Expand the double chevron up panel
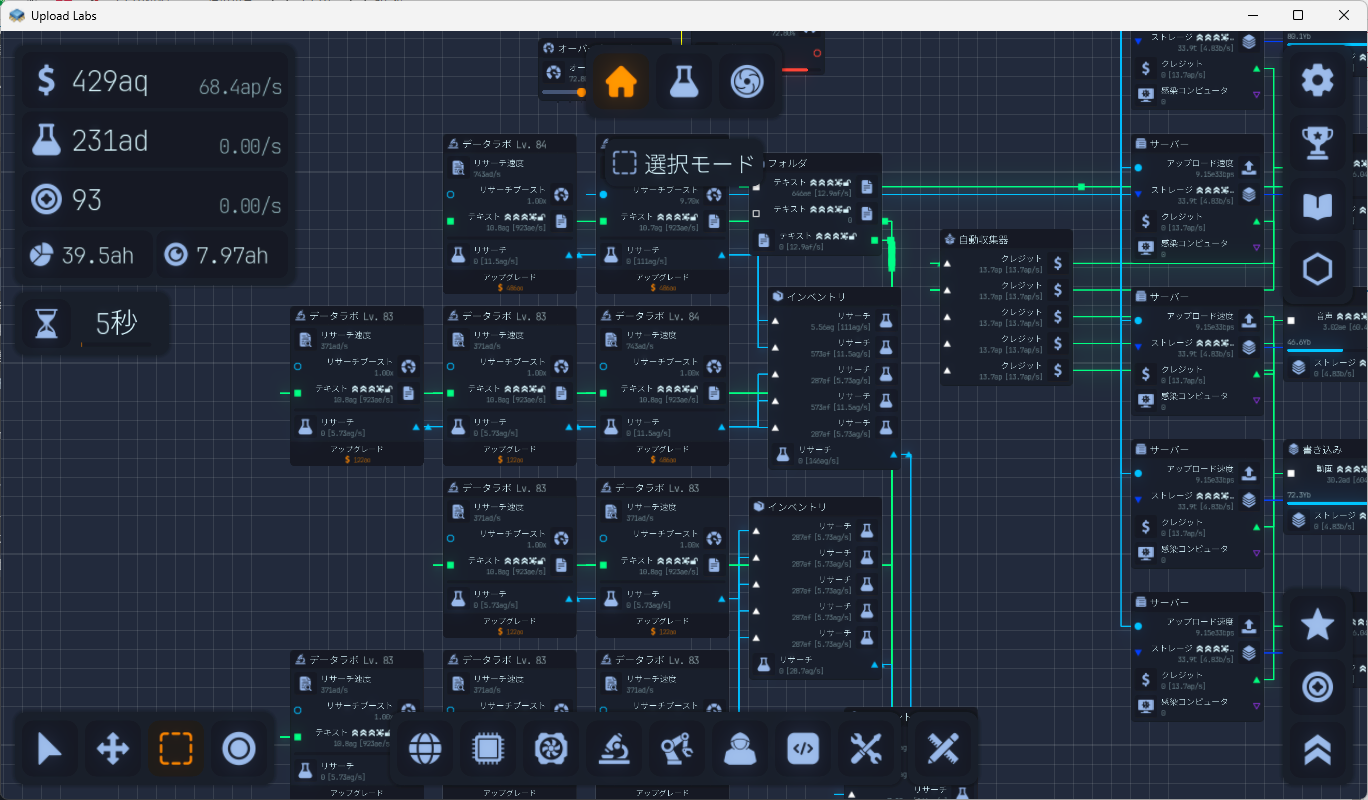Image resolution: width=1368 pixels, height=800 pixels. [x=1317, y=750]
